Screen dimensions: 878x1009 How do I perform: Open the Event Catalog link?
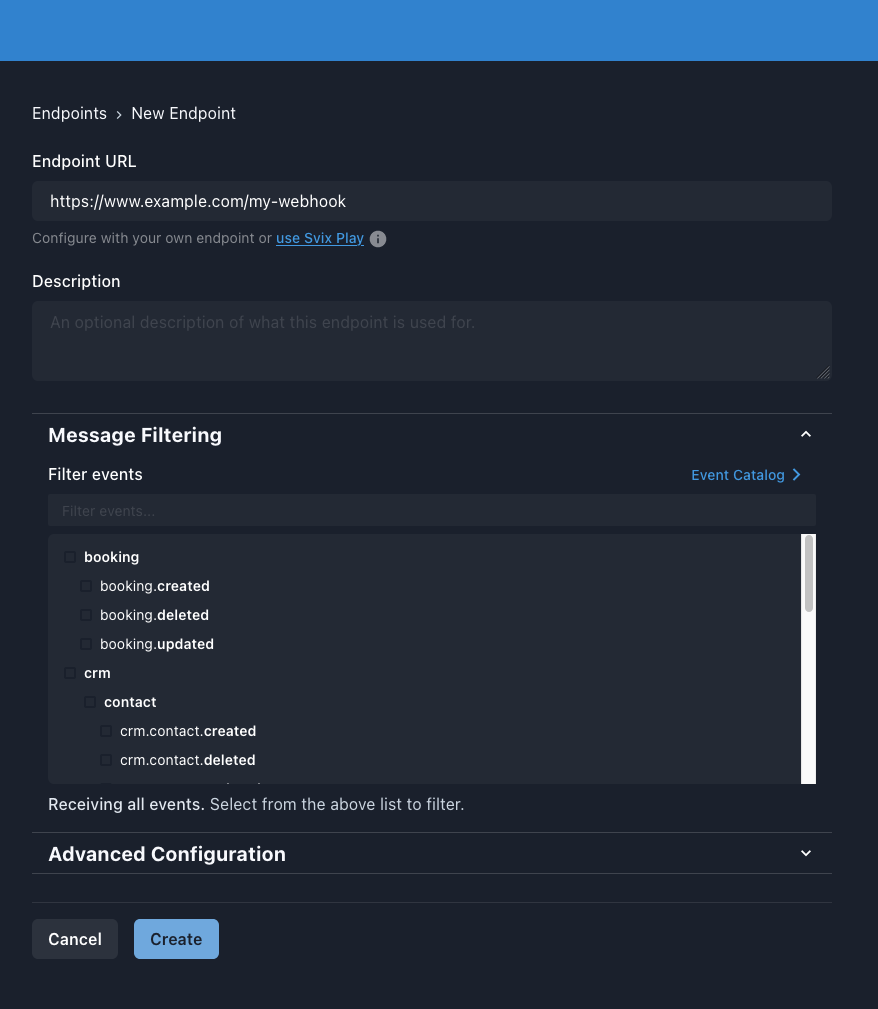pos(737,475)
